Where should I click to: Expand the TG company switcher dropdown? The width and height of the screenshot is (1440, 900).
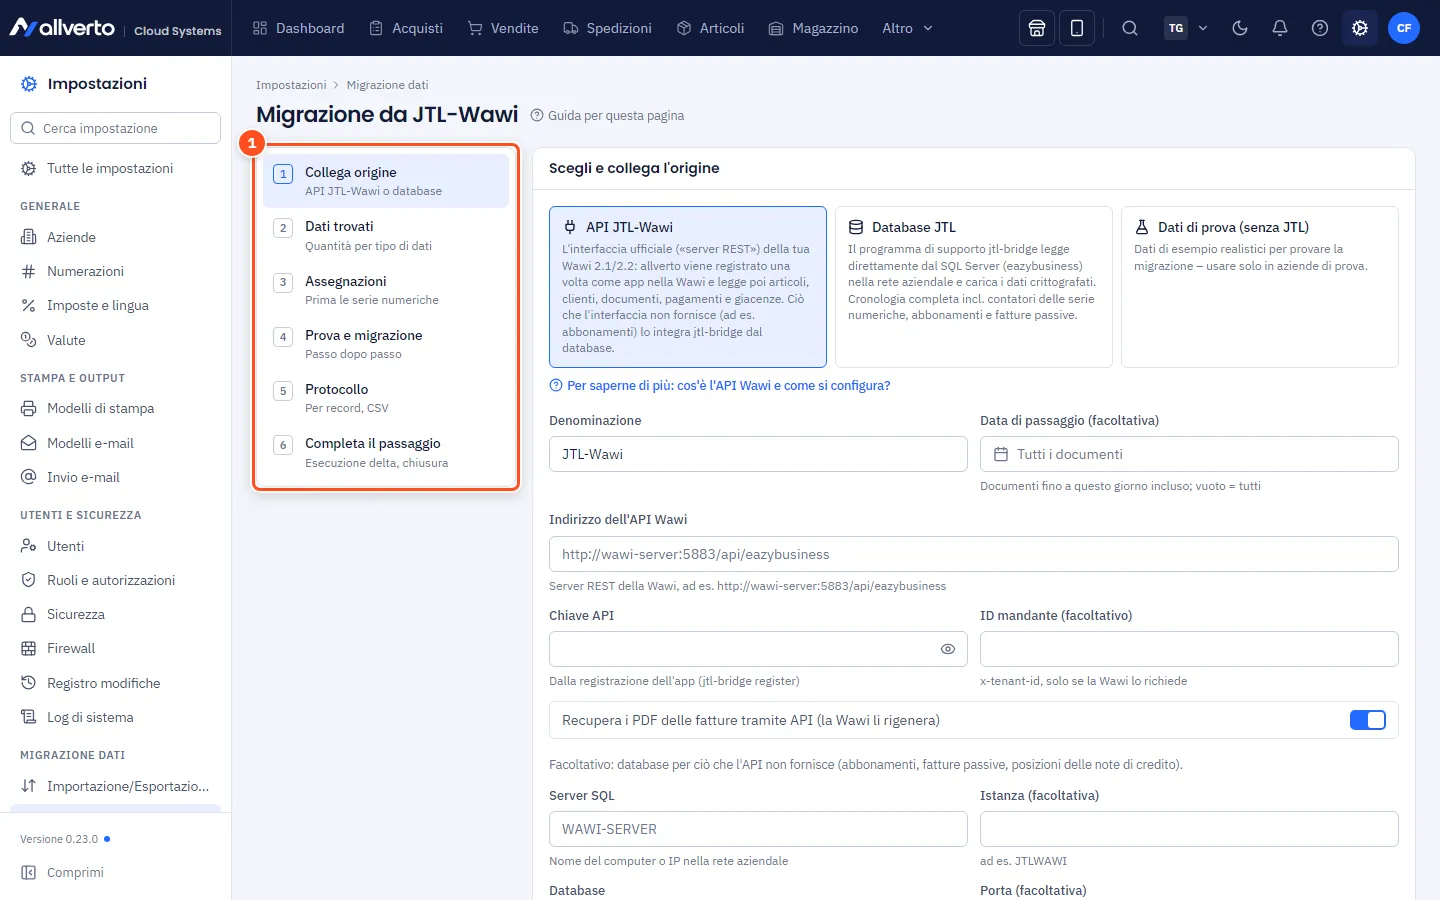coord(1187,28)
